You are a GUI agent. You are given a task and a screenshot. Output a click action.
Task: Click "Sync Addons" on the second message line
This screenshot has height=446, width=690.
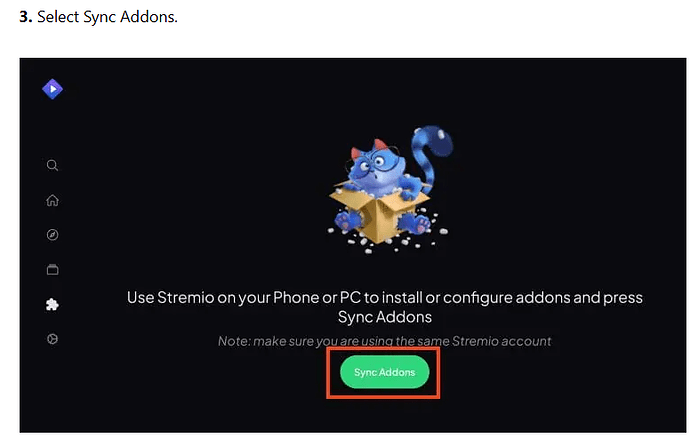click(385, 317)
